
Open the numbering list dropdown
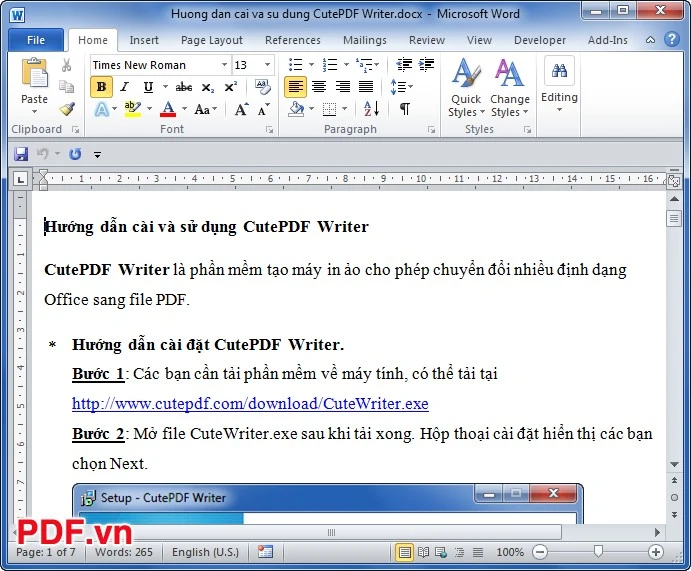pos(346,65)
